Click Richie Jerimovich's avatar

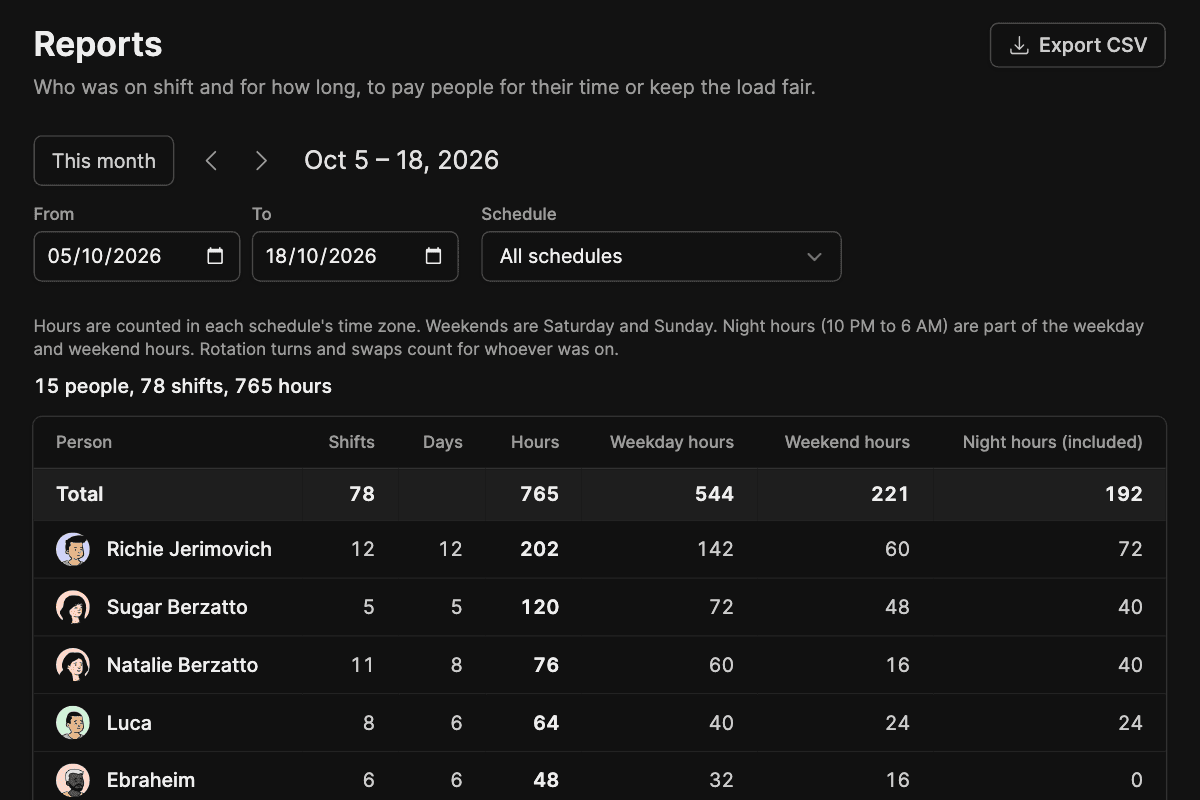[x=73, y=549]
